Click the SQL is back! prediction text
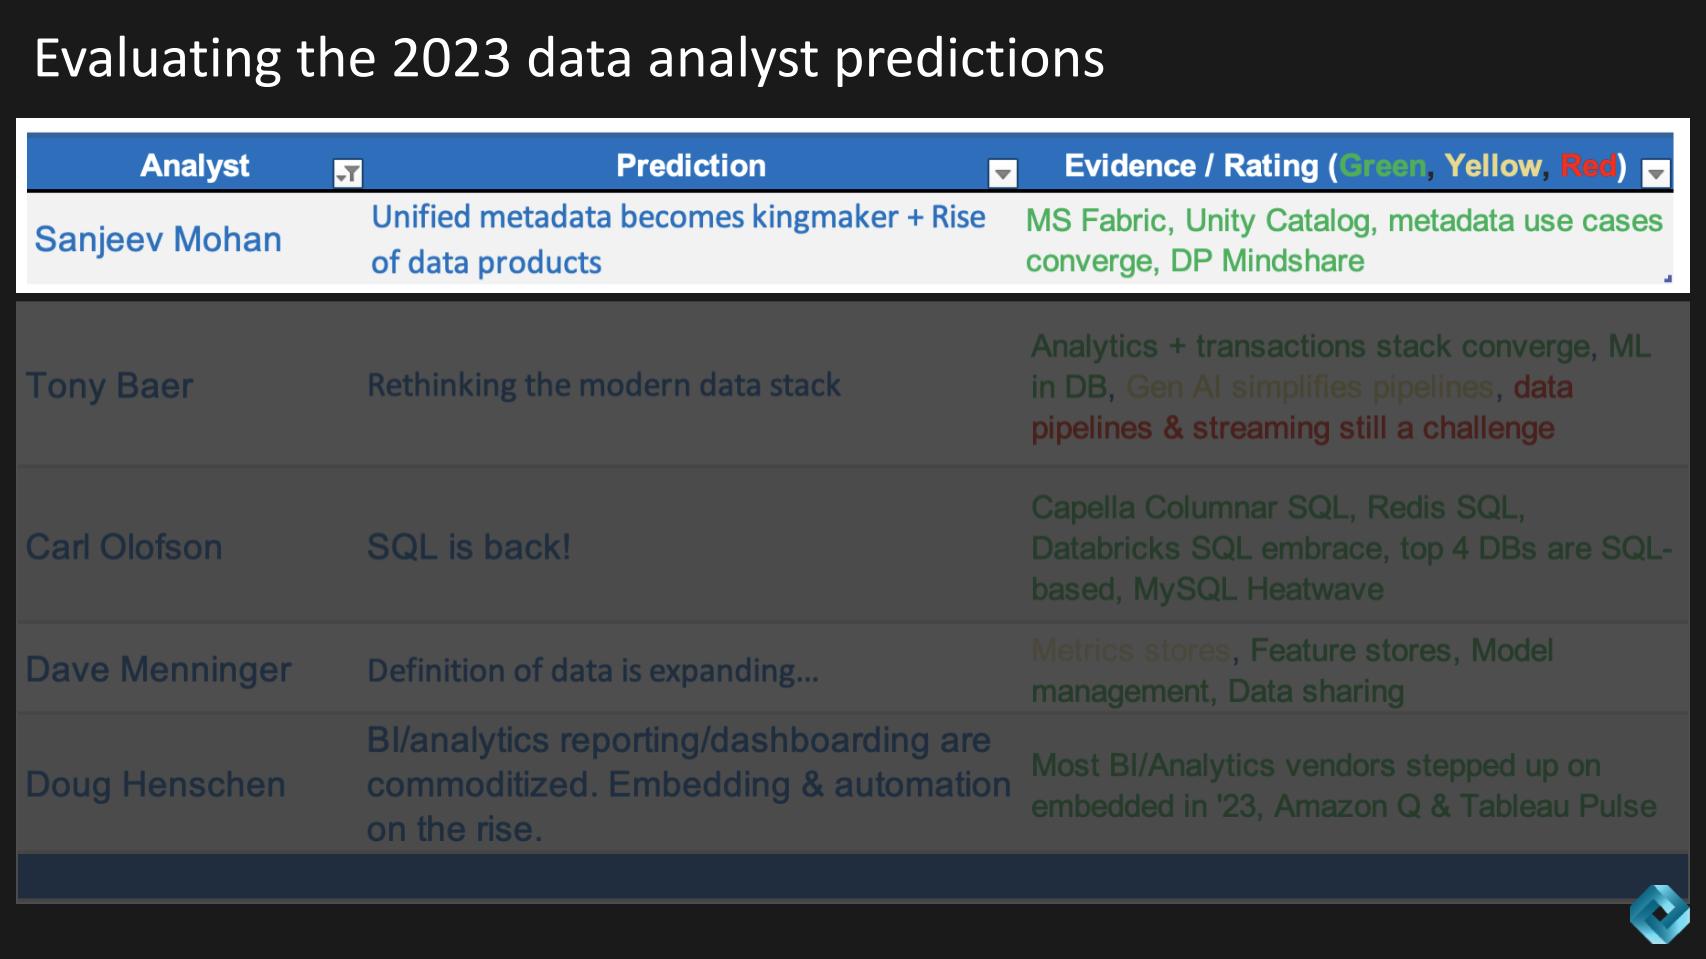The image size is (1706, 959). pyautogui.click(x=468, y=547)
